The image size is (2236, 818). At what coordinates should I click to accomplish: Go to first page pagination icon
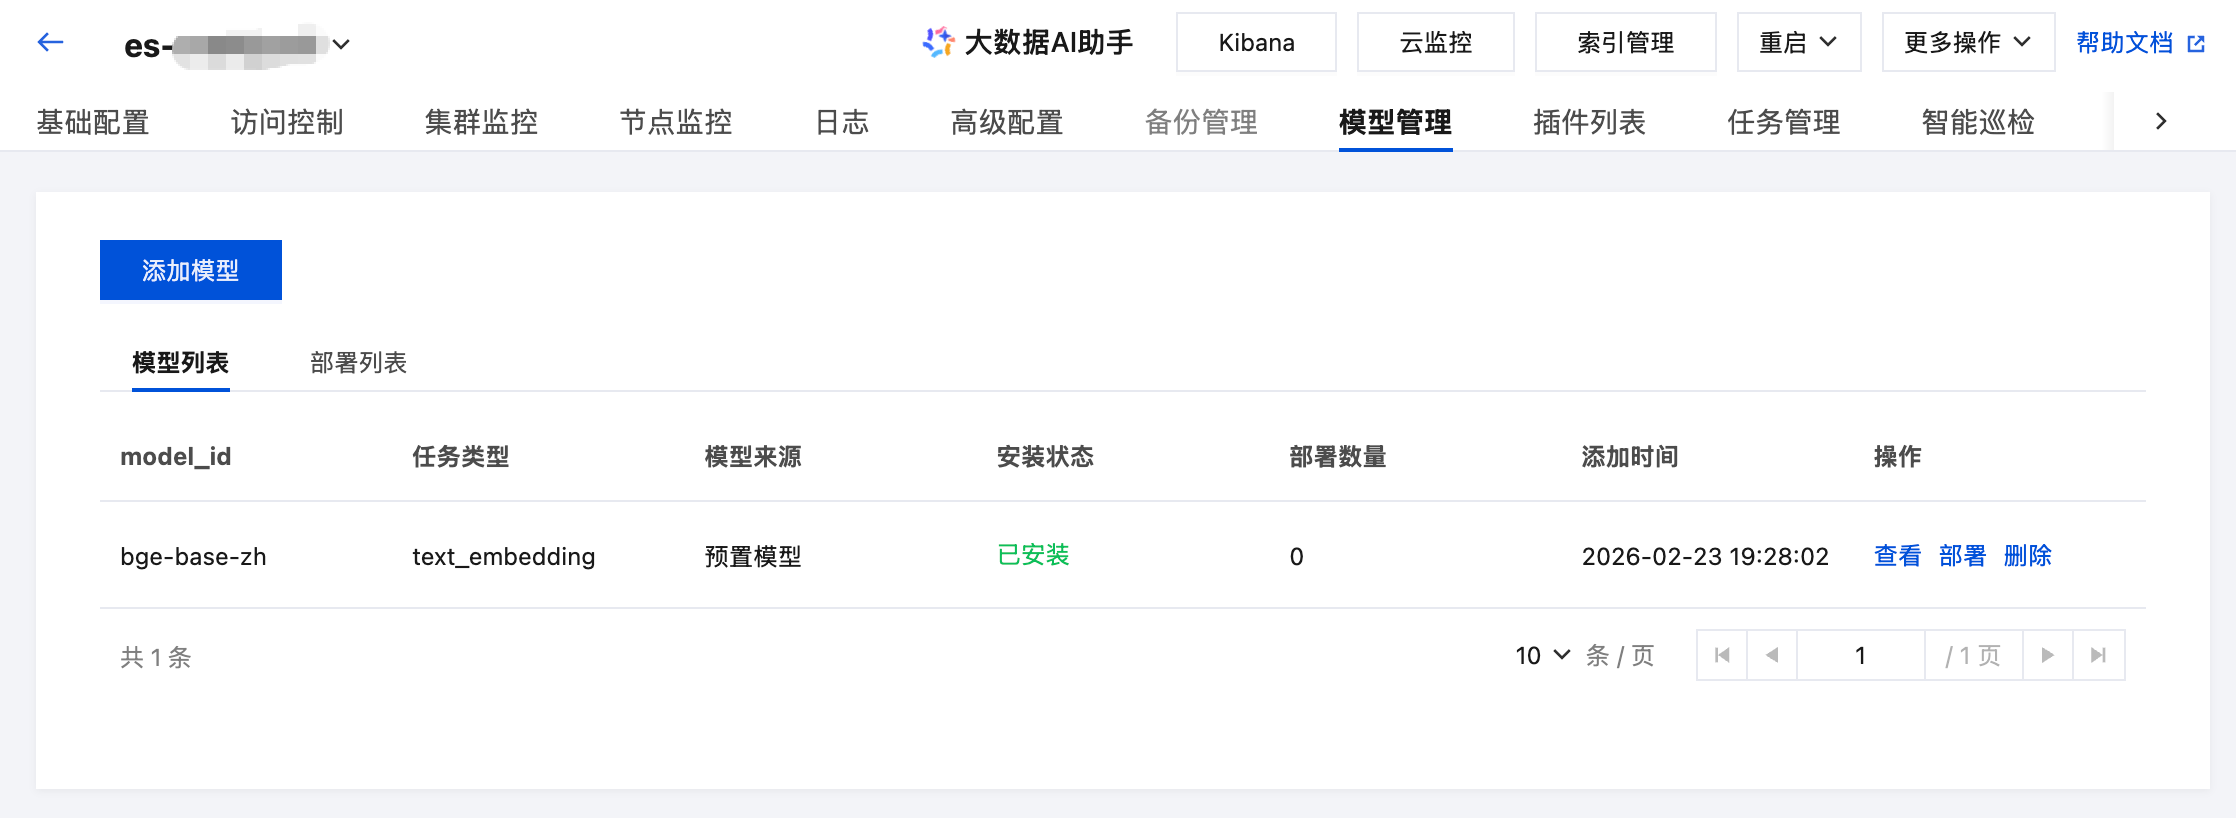(1722, 655)
